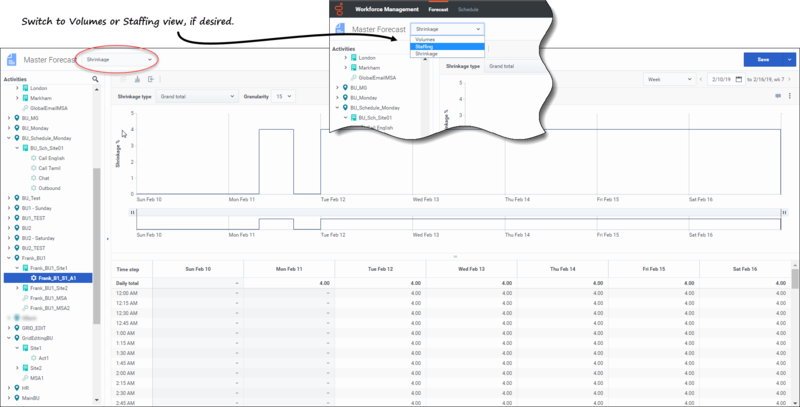
Task: Open the calendar date picker icon
Action: pos(737,78)
